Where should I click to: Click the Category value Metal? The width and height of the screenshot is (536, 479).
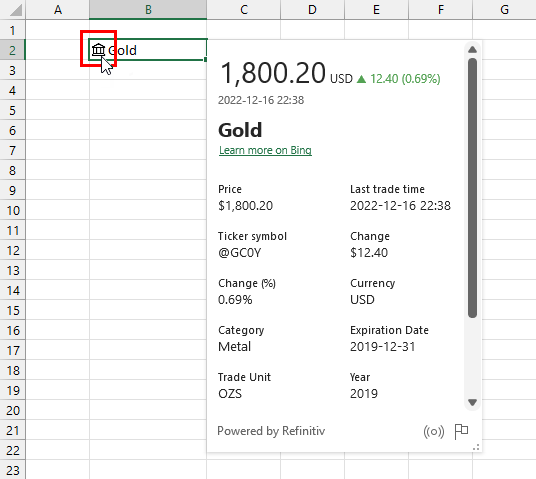(x=234, y=347)
